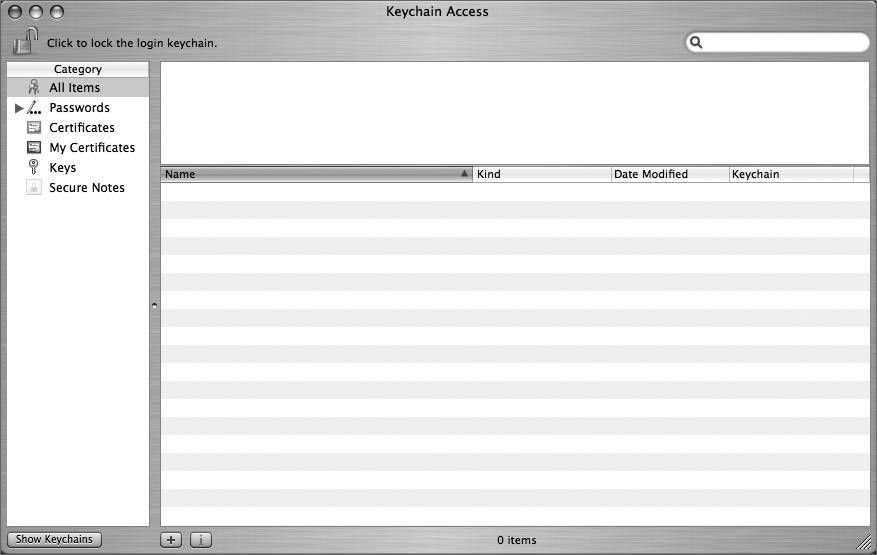Select the All Items category
Screen dimensions: 877x555
tap(78, 87)
